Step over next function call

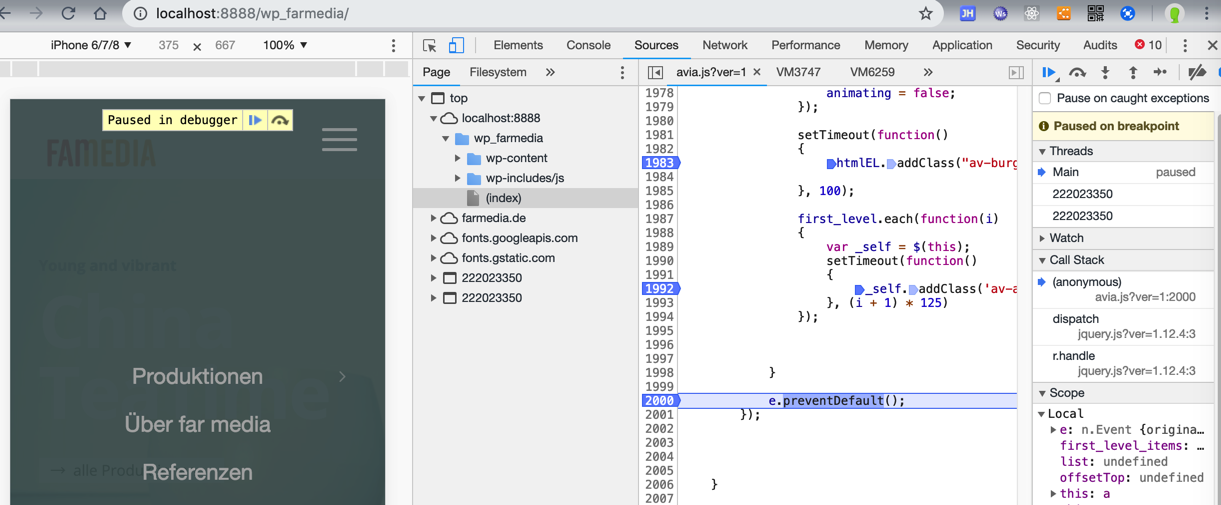click(1077, 72)
